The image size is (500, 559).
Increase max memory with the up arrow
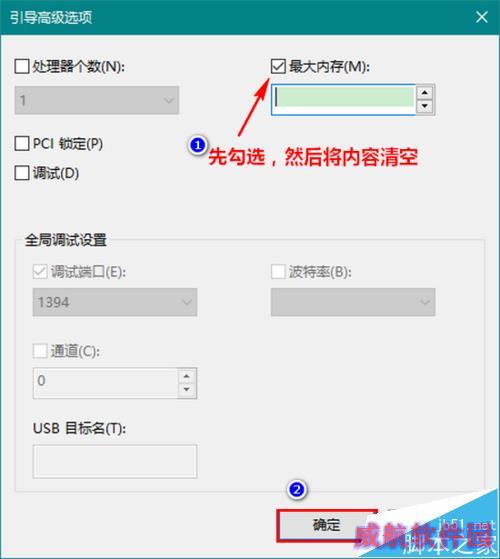pos(424,93)
